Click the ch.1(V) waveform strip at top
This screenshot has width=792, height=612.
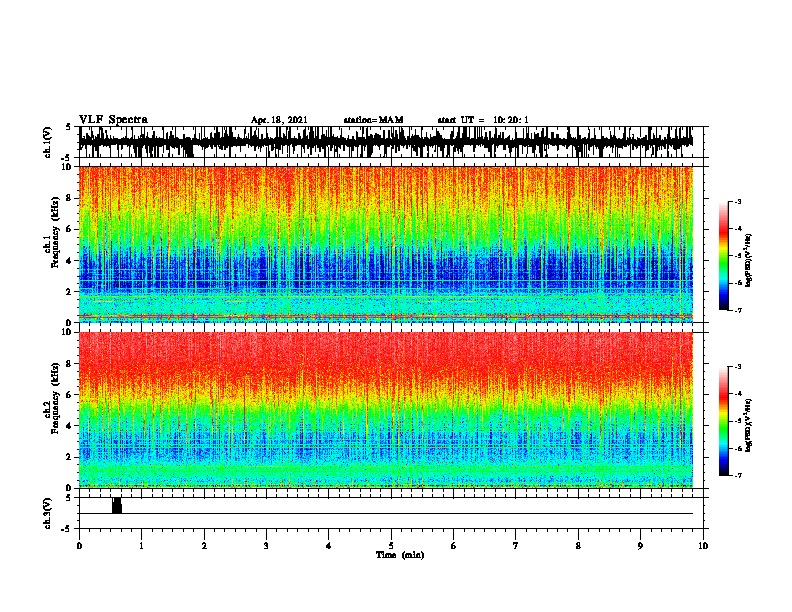pyautogui.click(x=386, y=142)
